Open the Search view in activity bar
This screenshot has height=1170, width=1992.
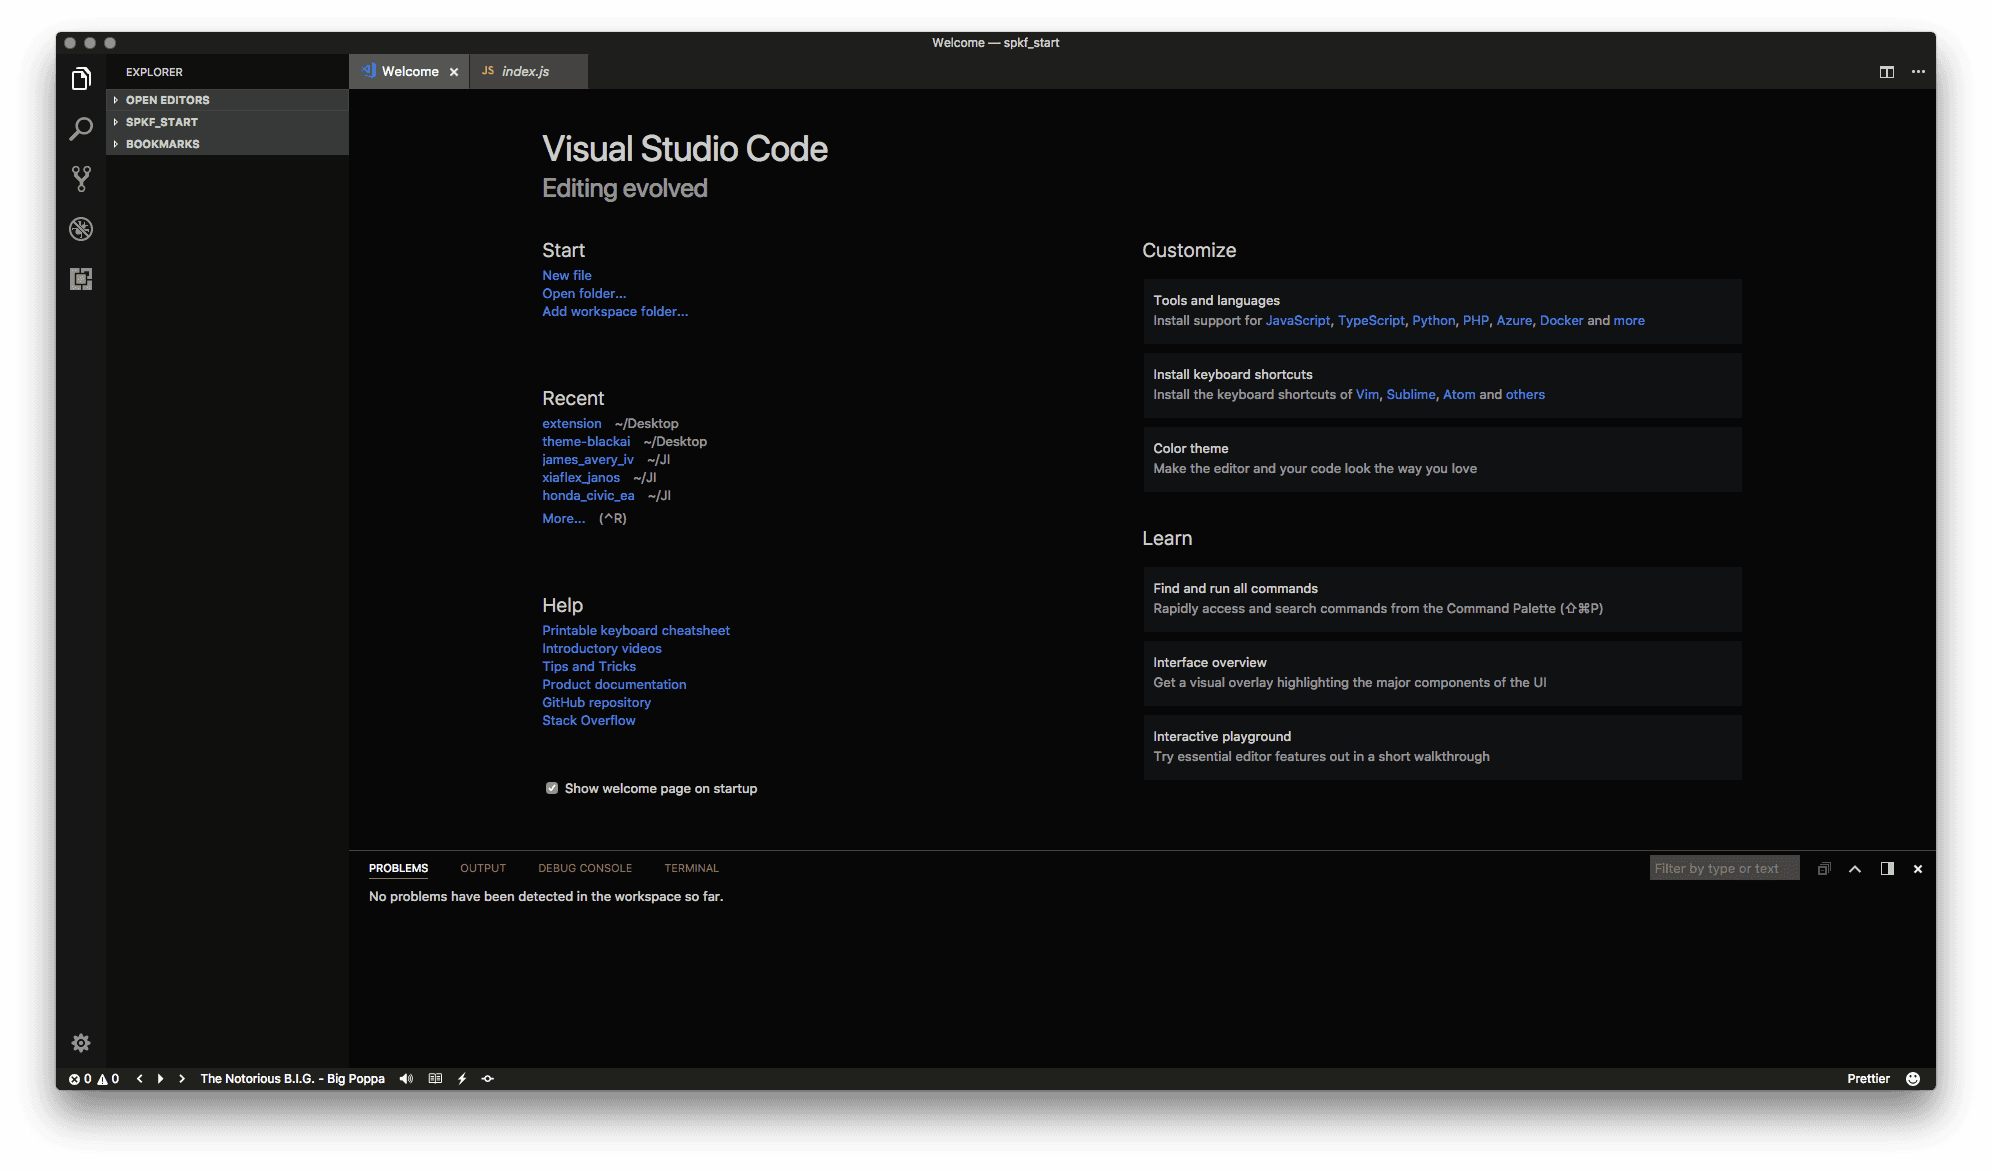(x=81, y=129)
